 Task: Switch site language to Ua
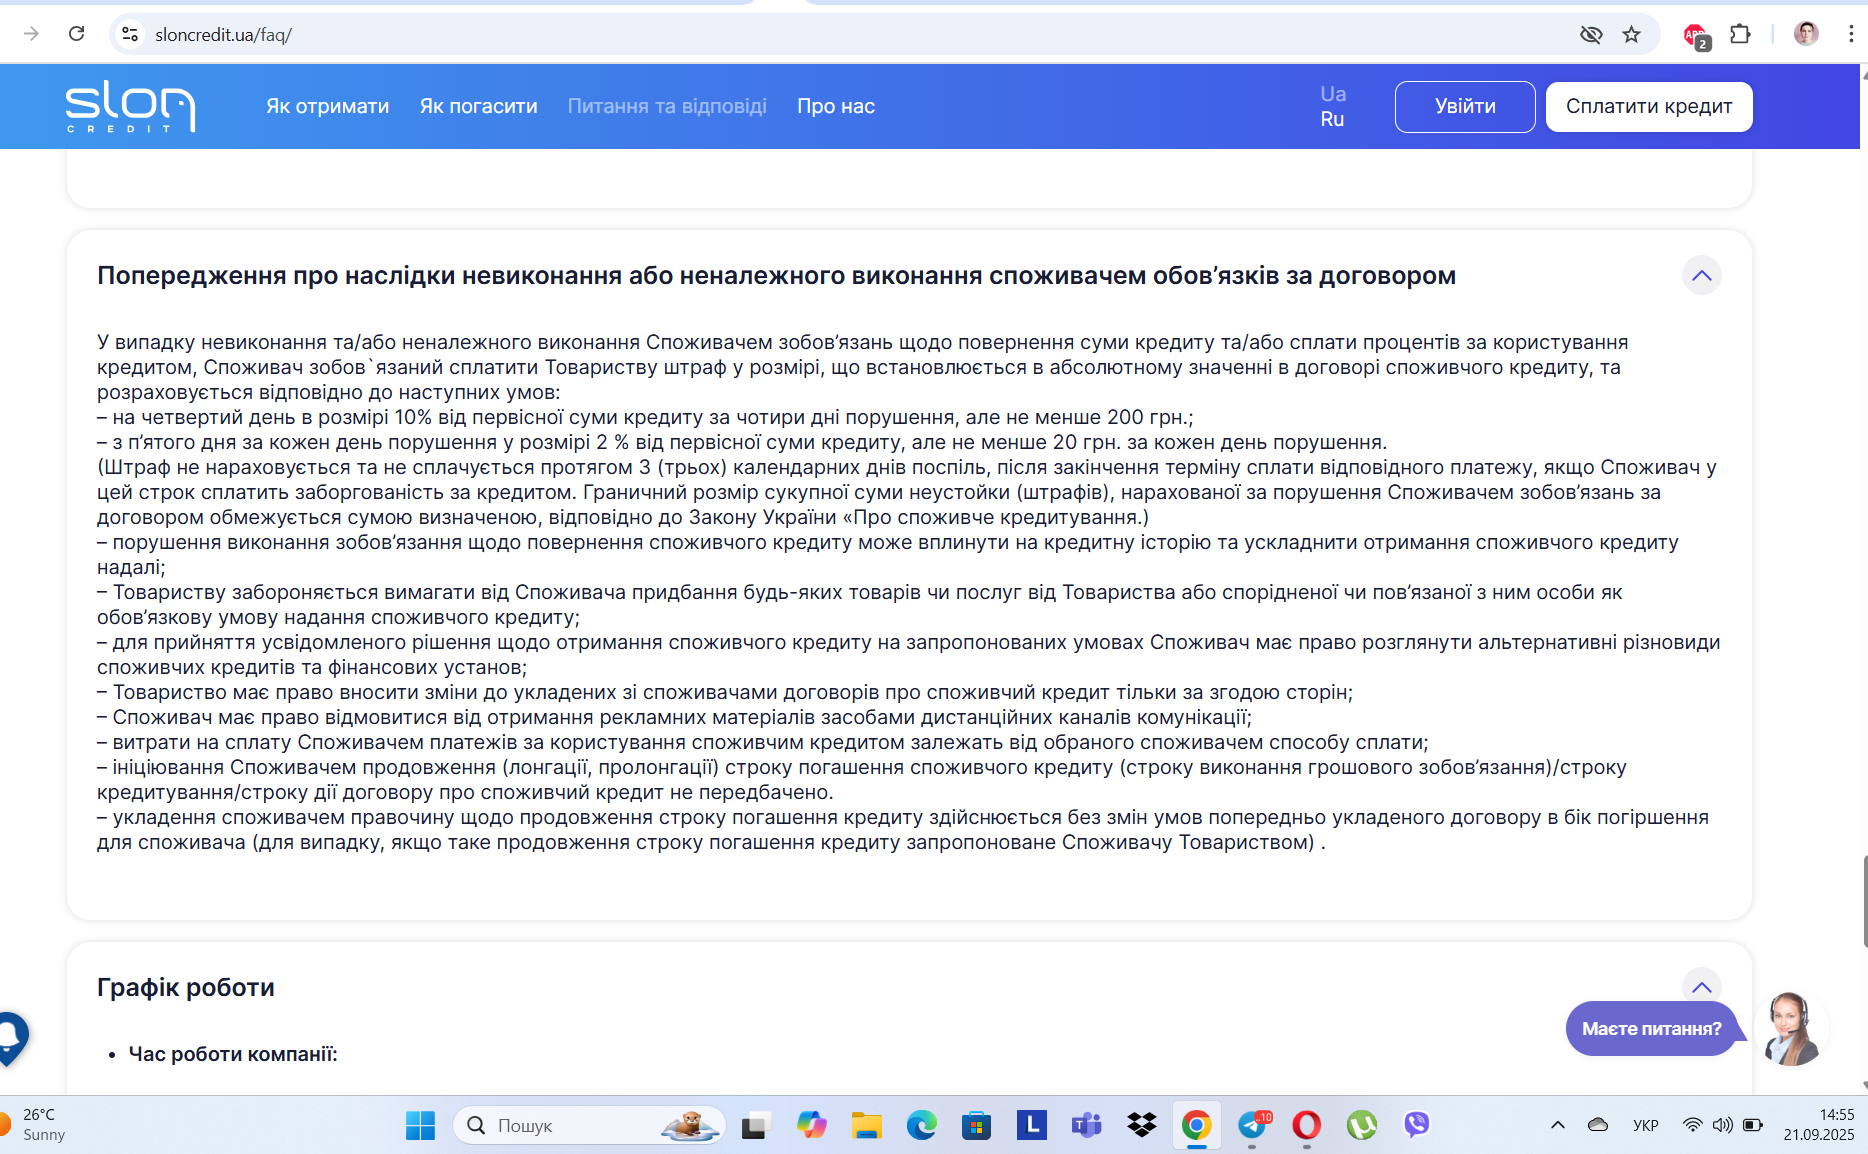pyautogui.click(x=1333, y=94)
